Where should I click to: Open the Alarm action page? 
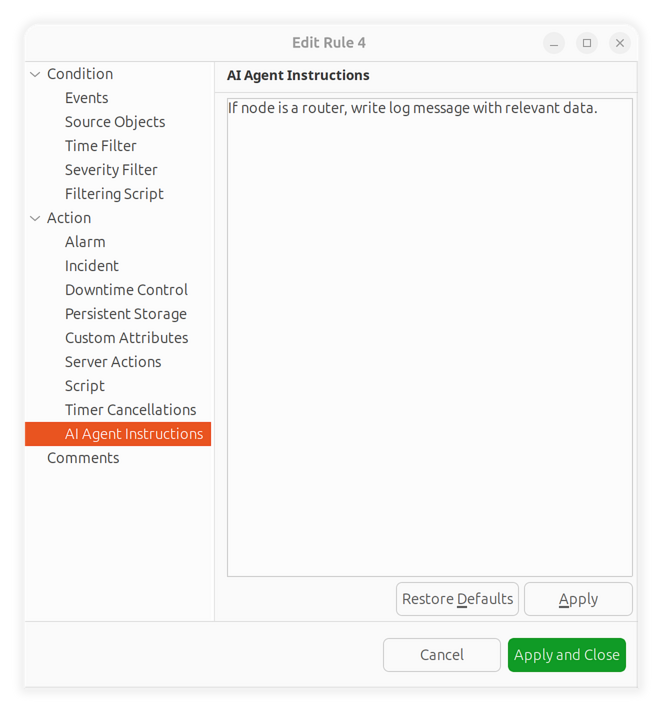(x=85, y=242)
